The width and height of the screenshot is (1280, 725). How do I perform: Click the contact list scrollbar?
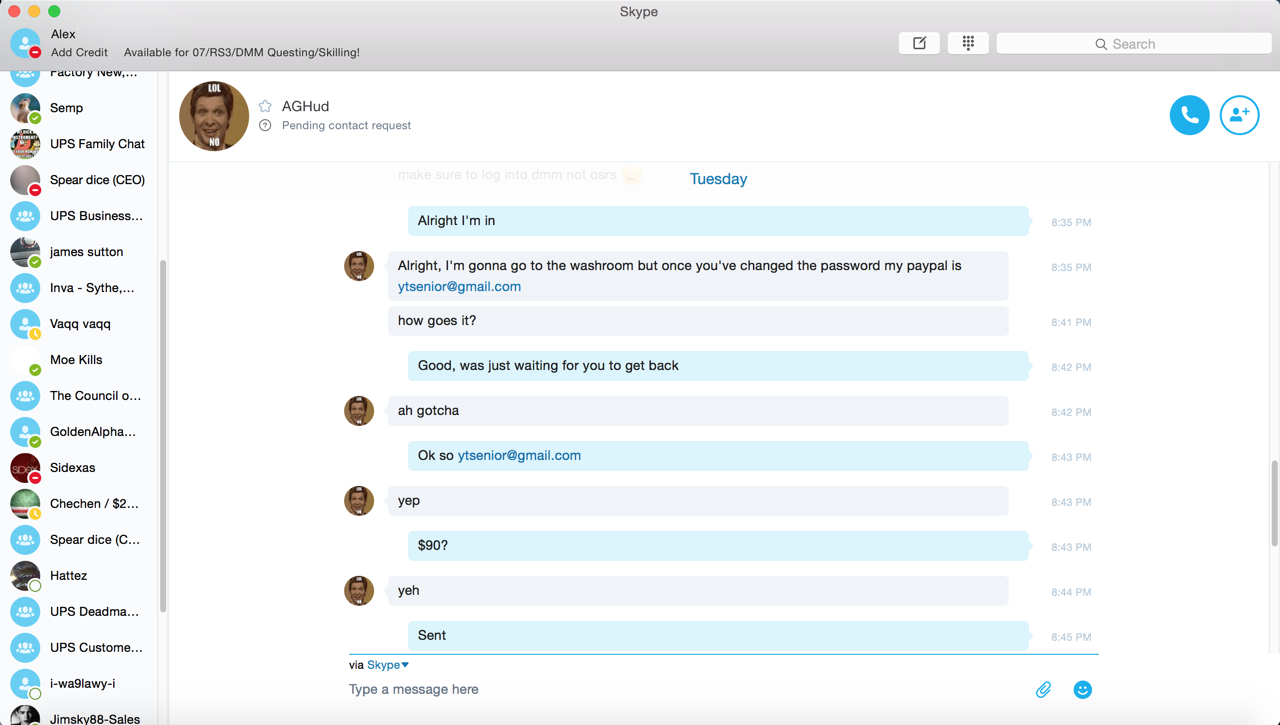(163, 436)
